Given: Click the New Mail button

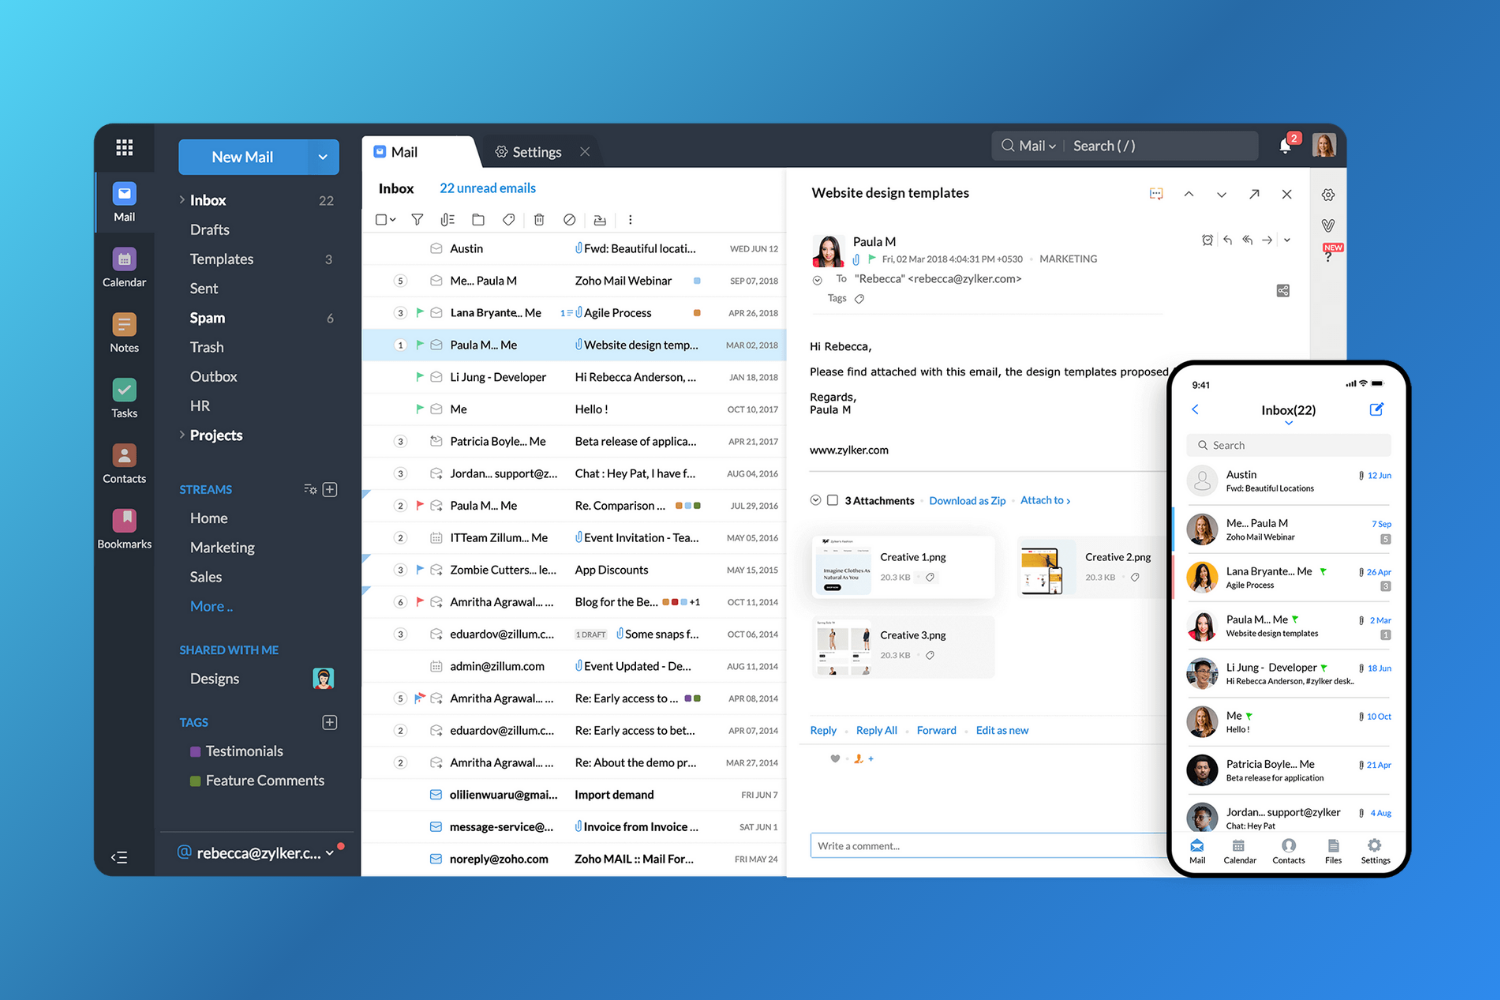Looking at the screenshot, I should 242,157.
